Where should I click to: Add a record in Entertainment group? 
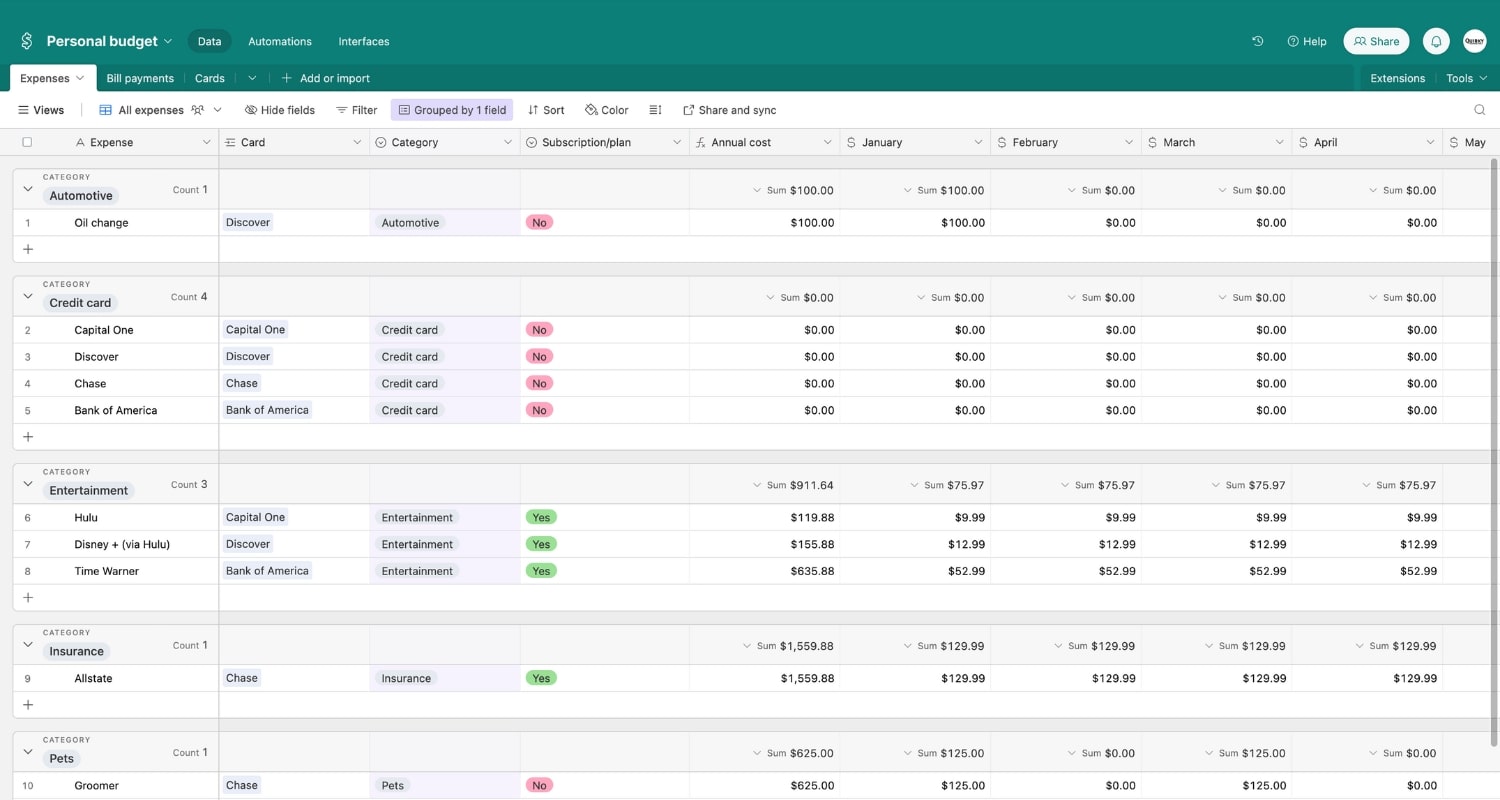point(28,598)
